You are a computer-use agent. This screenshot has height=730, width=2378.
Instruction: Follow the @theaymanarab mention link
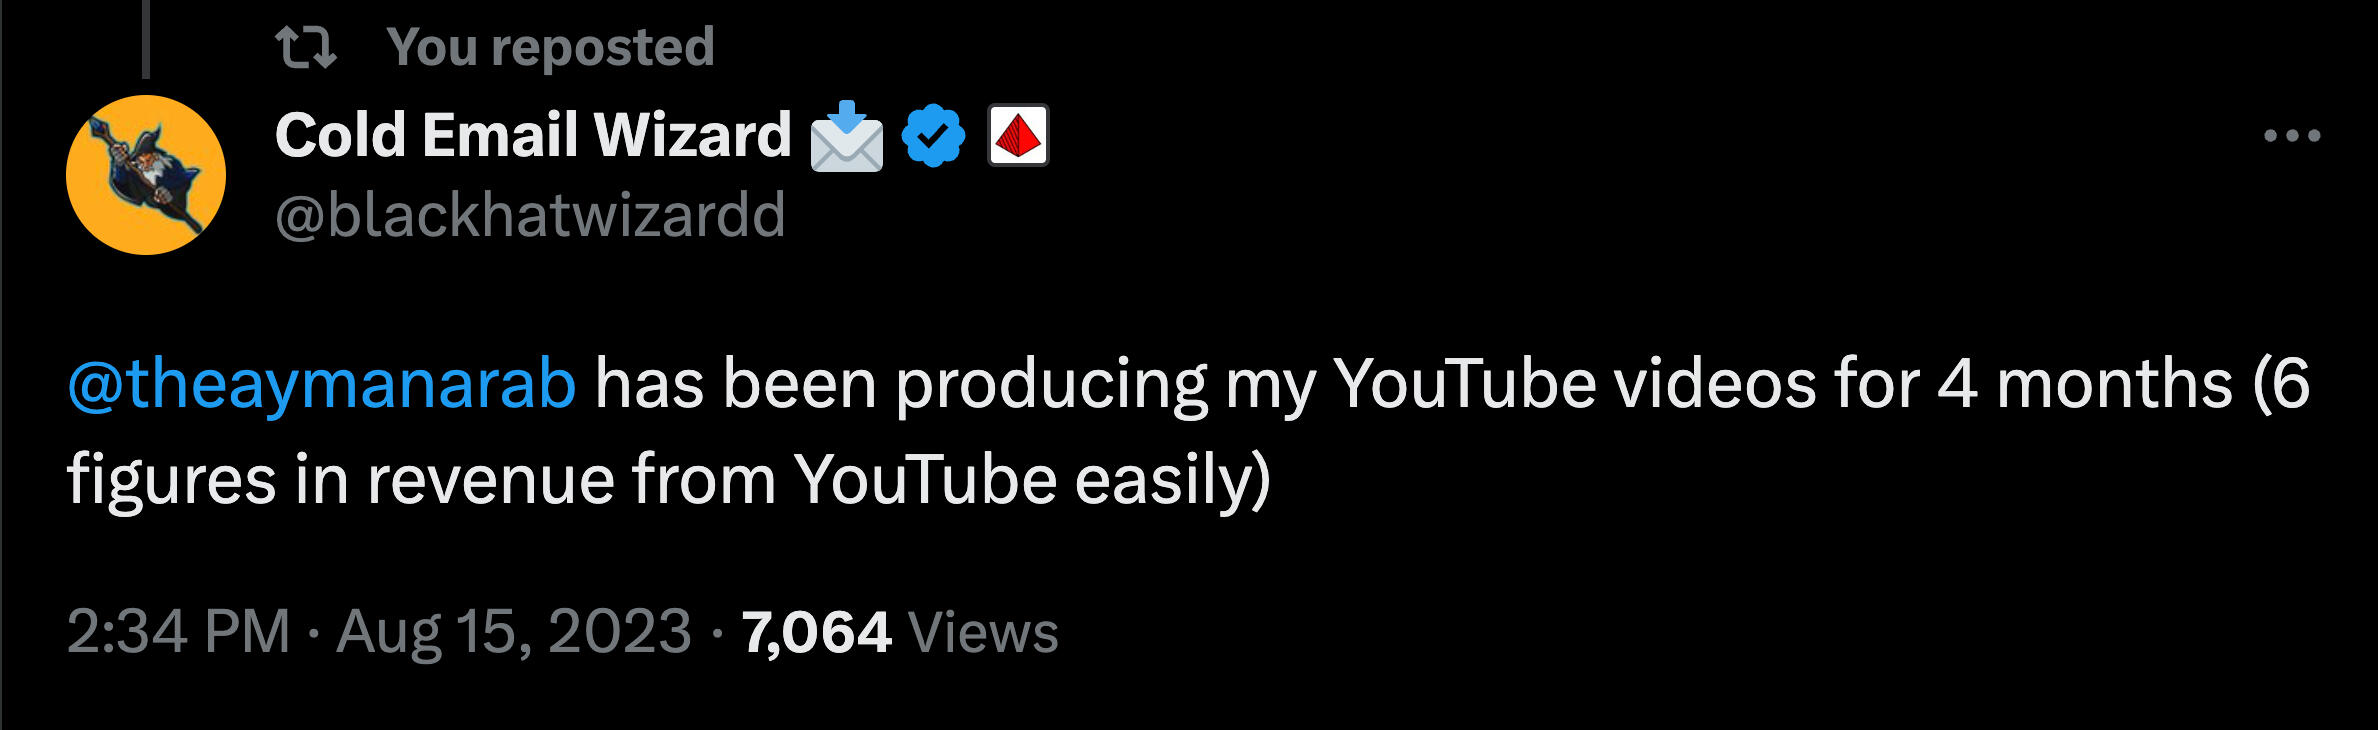click(321, 384)
